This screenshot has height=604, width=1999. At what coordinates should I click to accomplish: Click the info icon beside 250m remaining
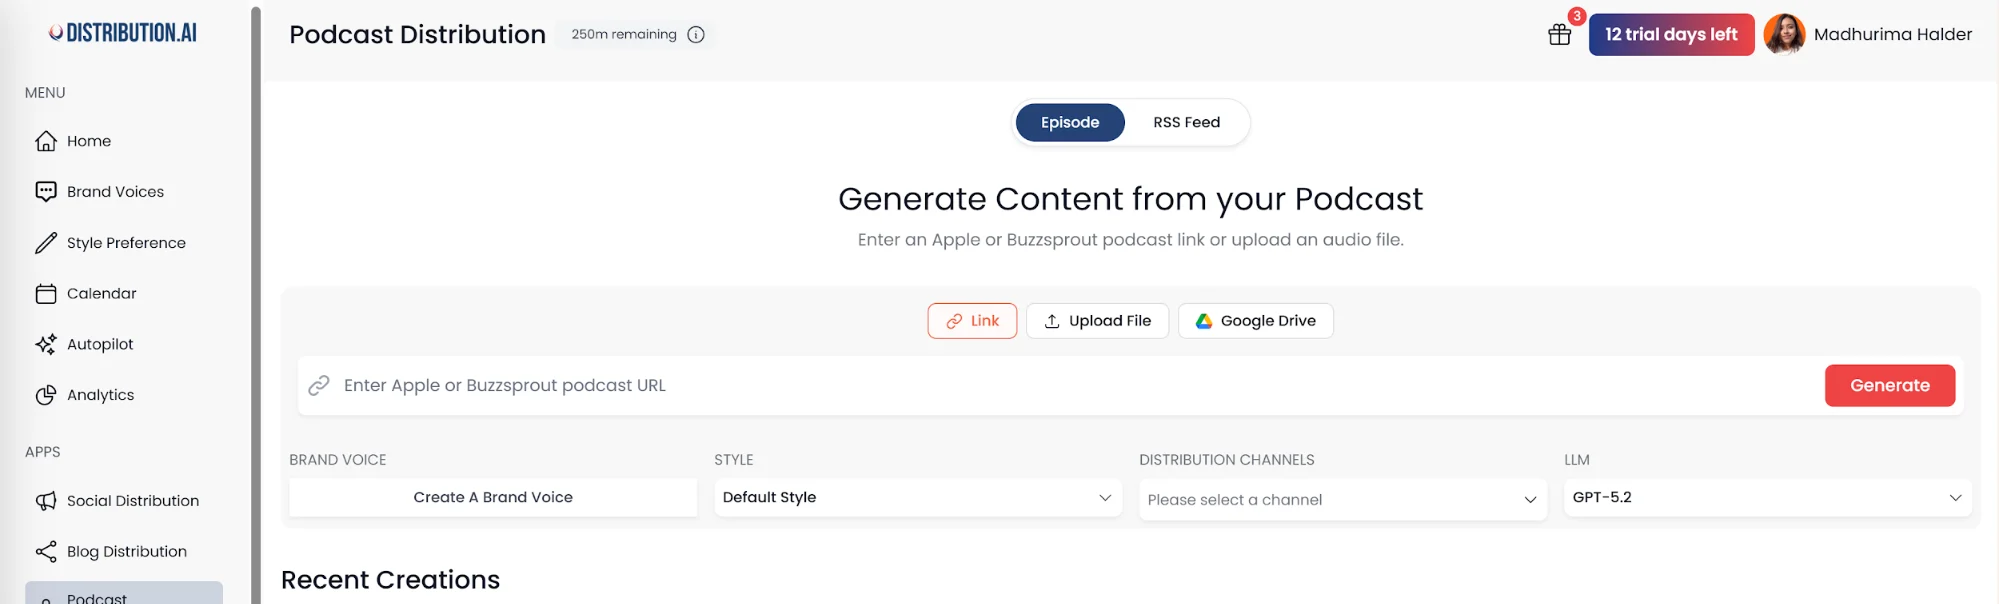[x=696, y=35]
